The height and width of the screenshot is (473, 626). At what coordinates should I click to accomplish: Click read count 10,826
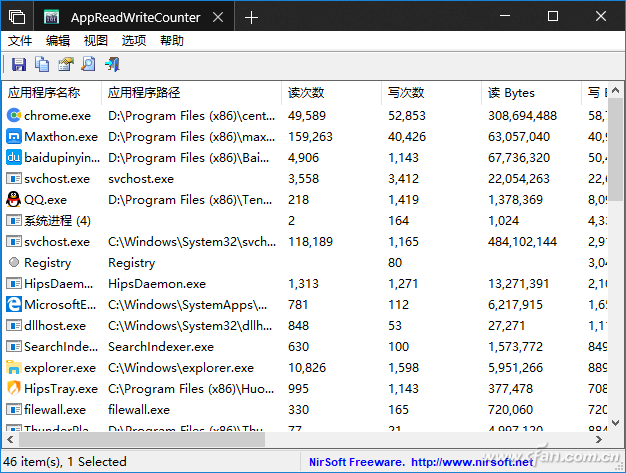[x=307, y=368]
